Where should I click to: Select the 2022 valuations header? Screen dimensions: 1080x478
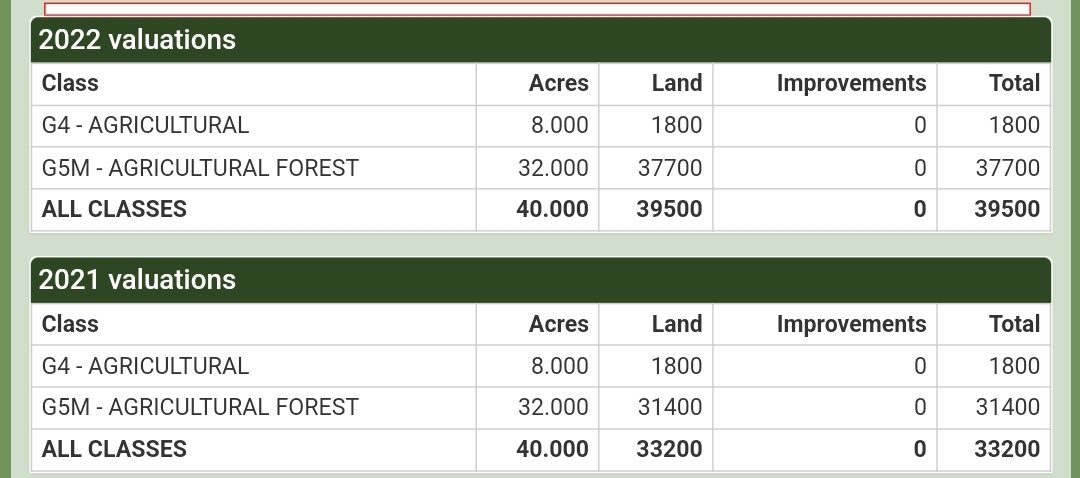click(x=541, y=39)
